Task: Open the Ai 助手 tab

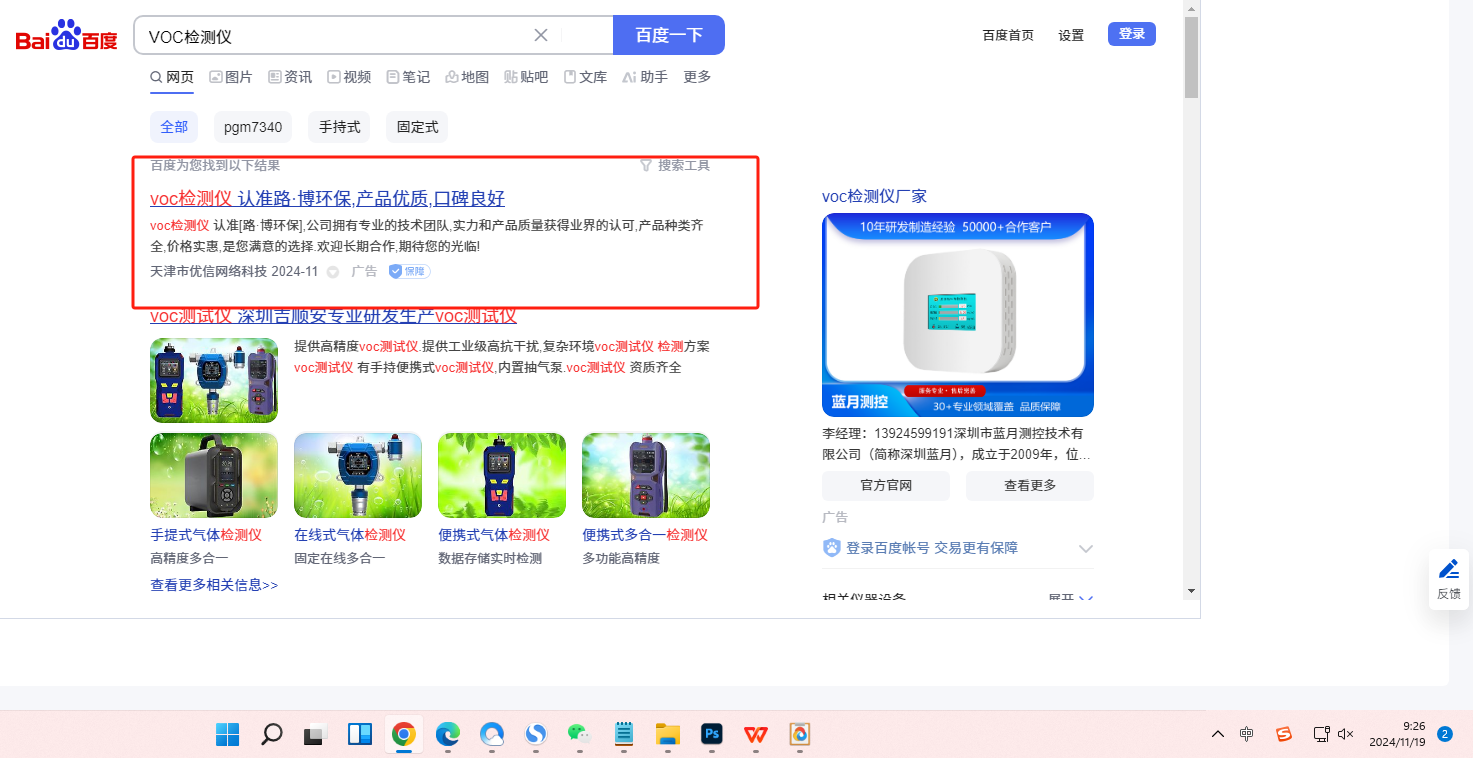Action: tap(645, 77)
